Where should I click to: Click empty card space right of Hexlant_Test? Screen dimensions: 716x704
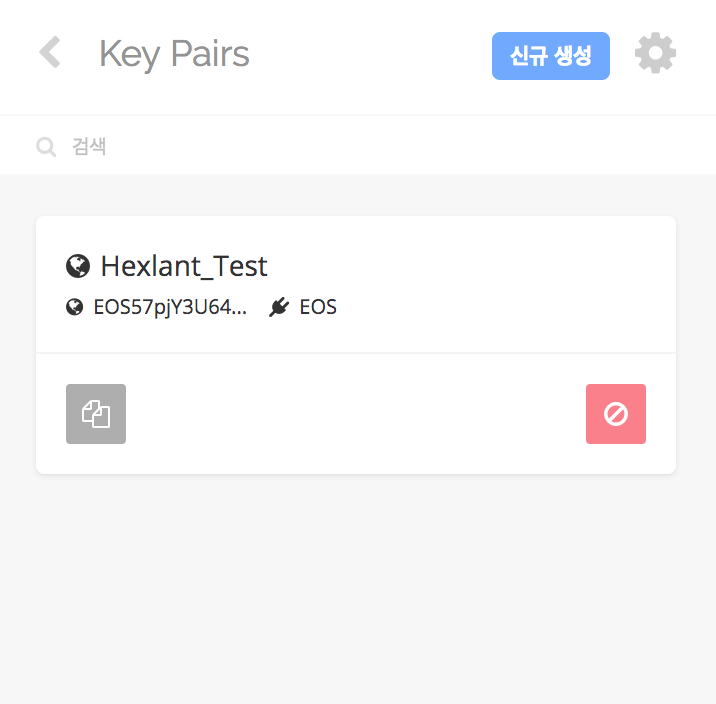point(470,266)
